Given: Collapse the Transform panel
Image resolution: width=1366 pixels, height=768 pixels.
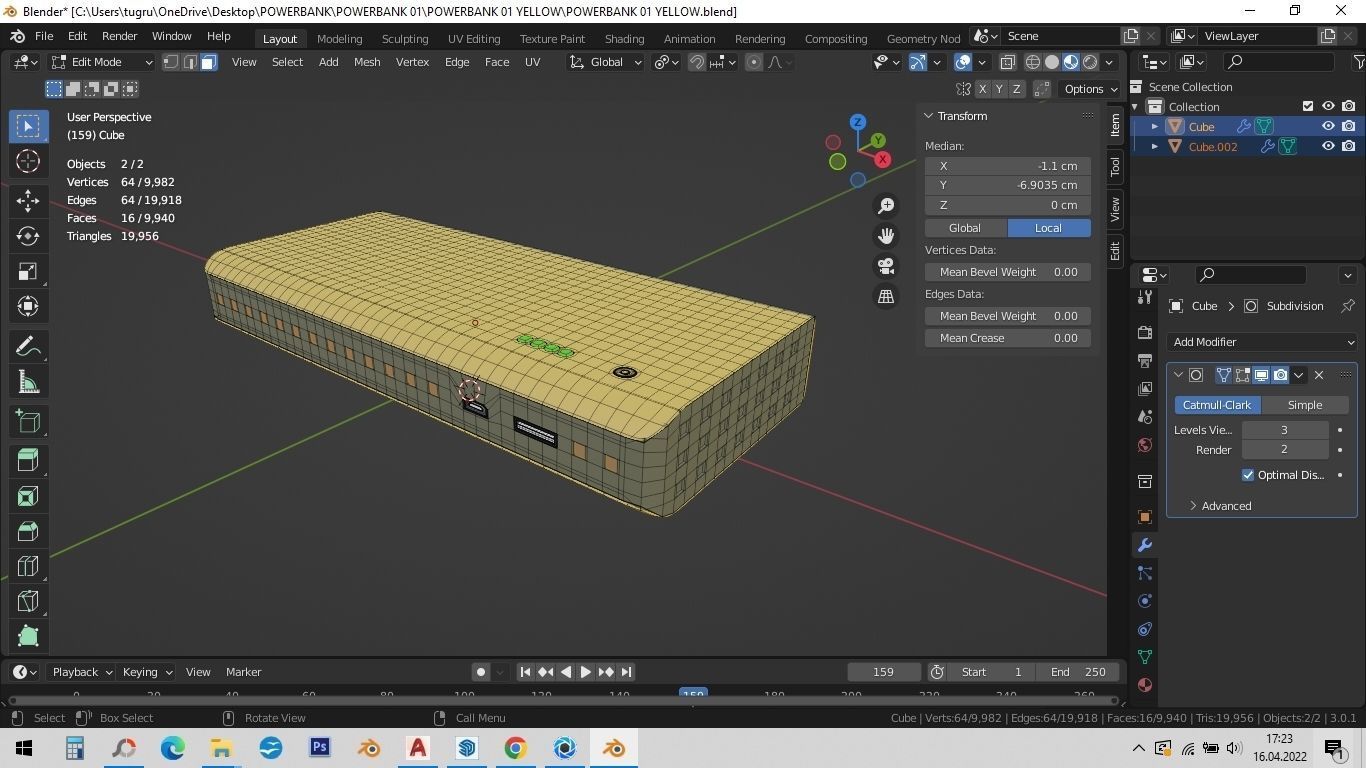Looking at the screenshot, I should pos(929,116).
